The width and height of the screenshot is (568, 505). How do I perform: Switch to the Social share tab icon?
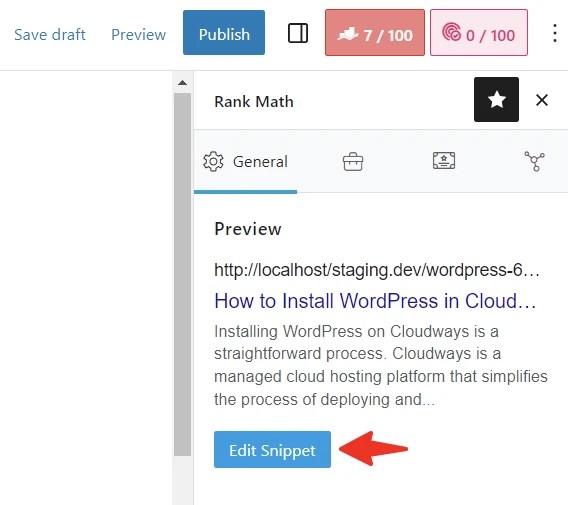pyautogui.click(x=535, y=162)
